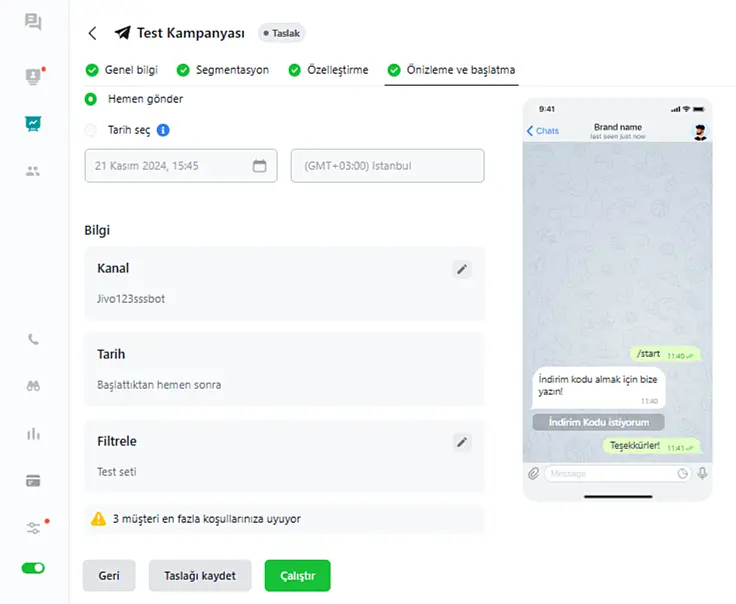Edit the Filtrele section with pencil icon
The width and height of the screenshot is (736, 604).
pos(462,442)
